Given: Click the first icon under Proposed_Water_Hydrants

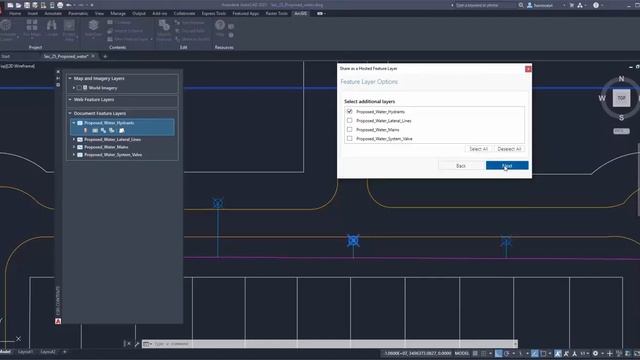Looking at the screenshot, I should [85, 131].
